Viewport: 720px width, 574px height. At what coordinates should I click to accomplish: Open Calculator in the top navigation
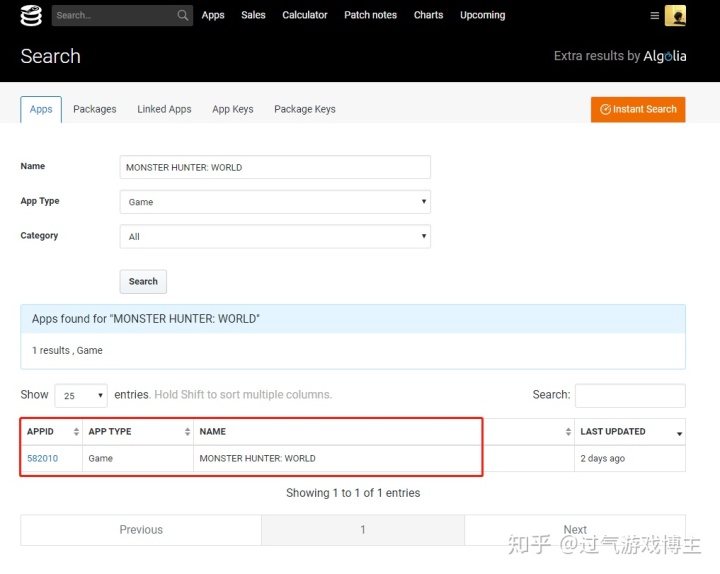[x=305, y=15]
